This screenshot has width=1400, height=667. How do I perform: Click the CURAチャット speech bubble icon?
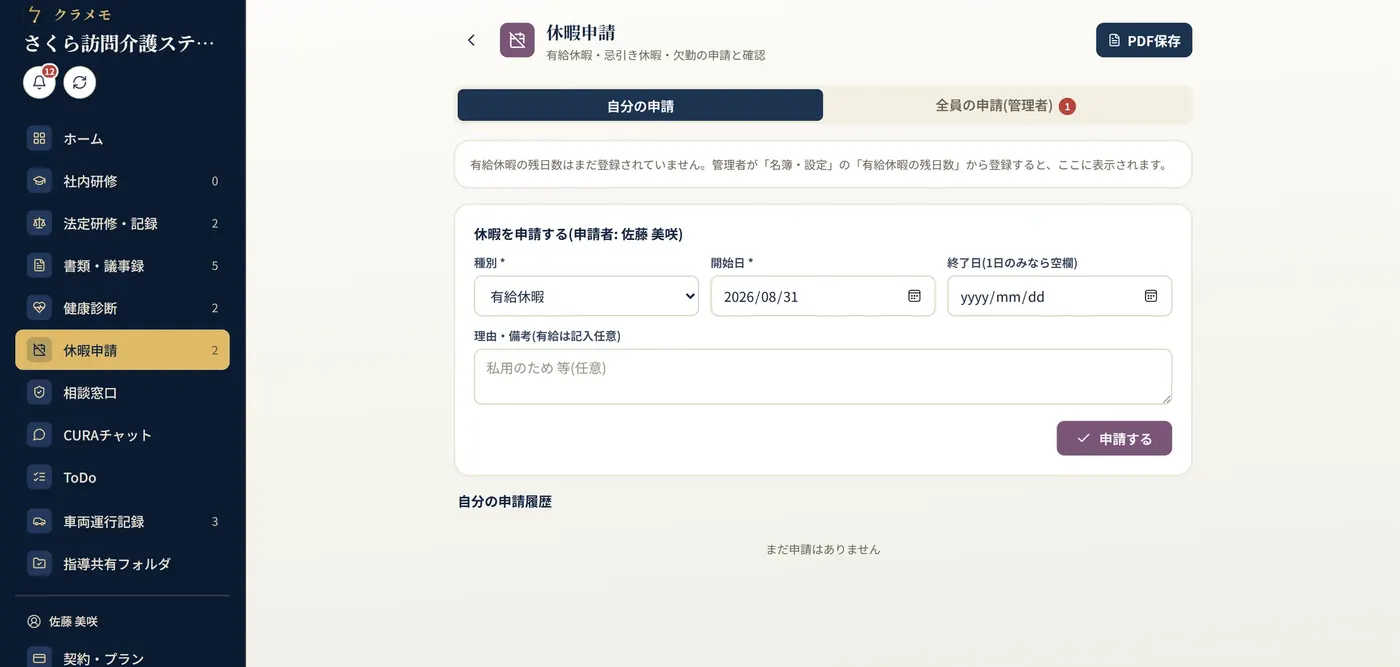[39, 435]
